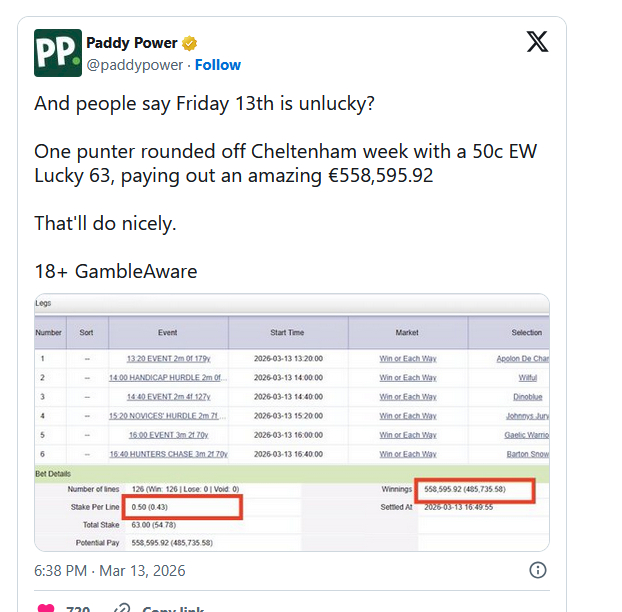Open the 6:38 PM Mar 13, 2026 timestamp

110,571
